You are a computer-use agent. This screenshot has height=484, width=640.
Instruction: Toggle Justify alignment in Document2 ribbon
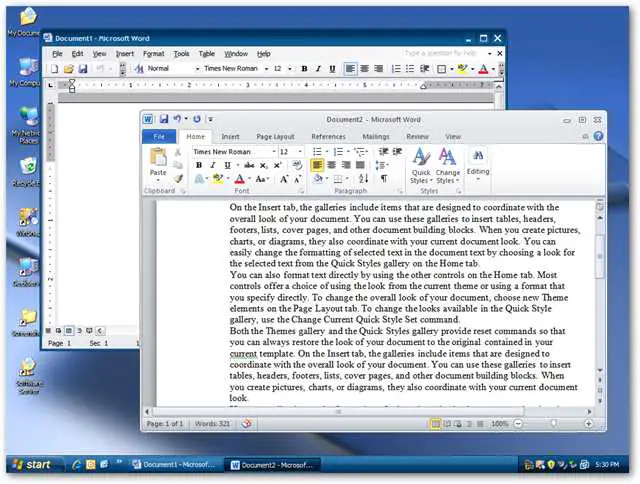coord(360,165)
